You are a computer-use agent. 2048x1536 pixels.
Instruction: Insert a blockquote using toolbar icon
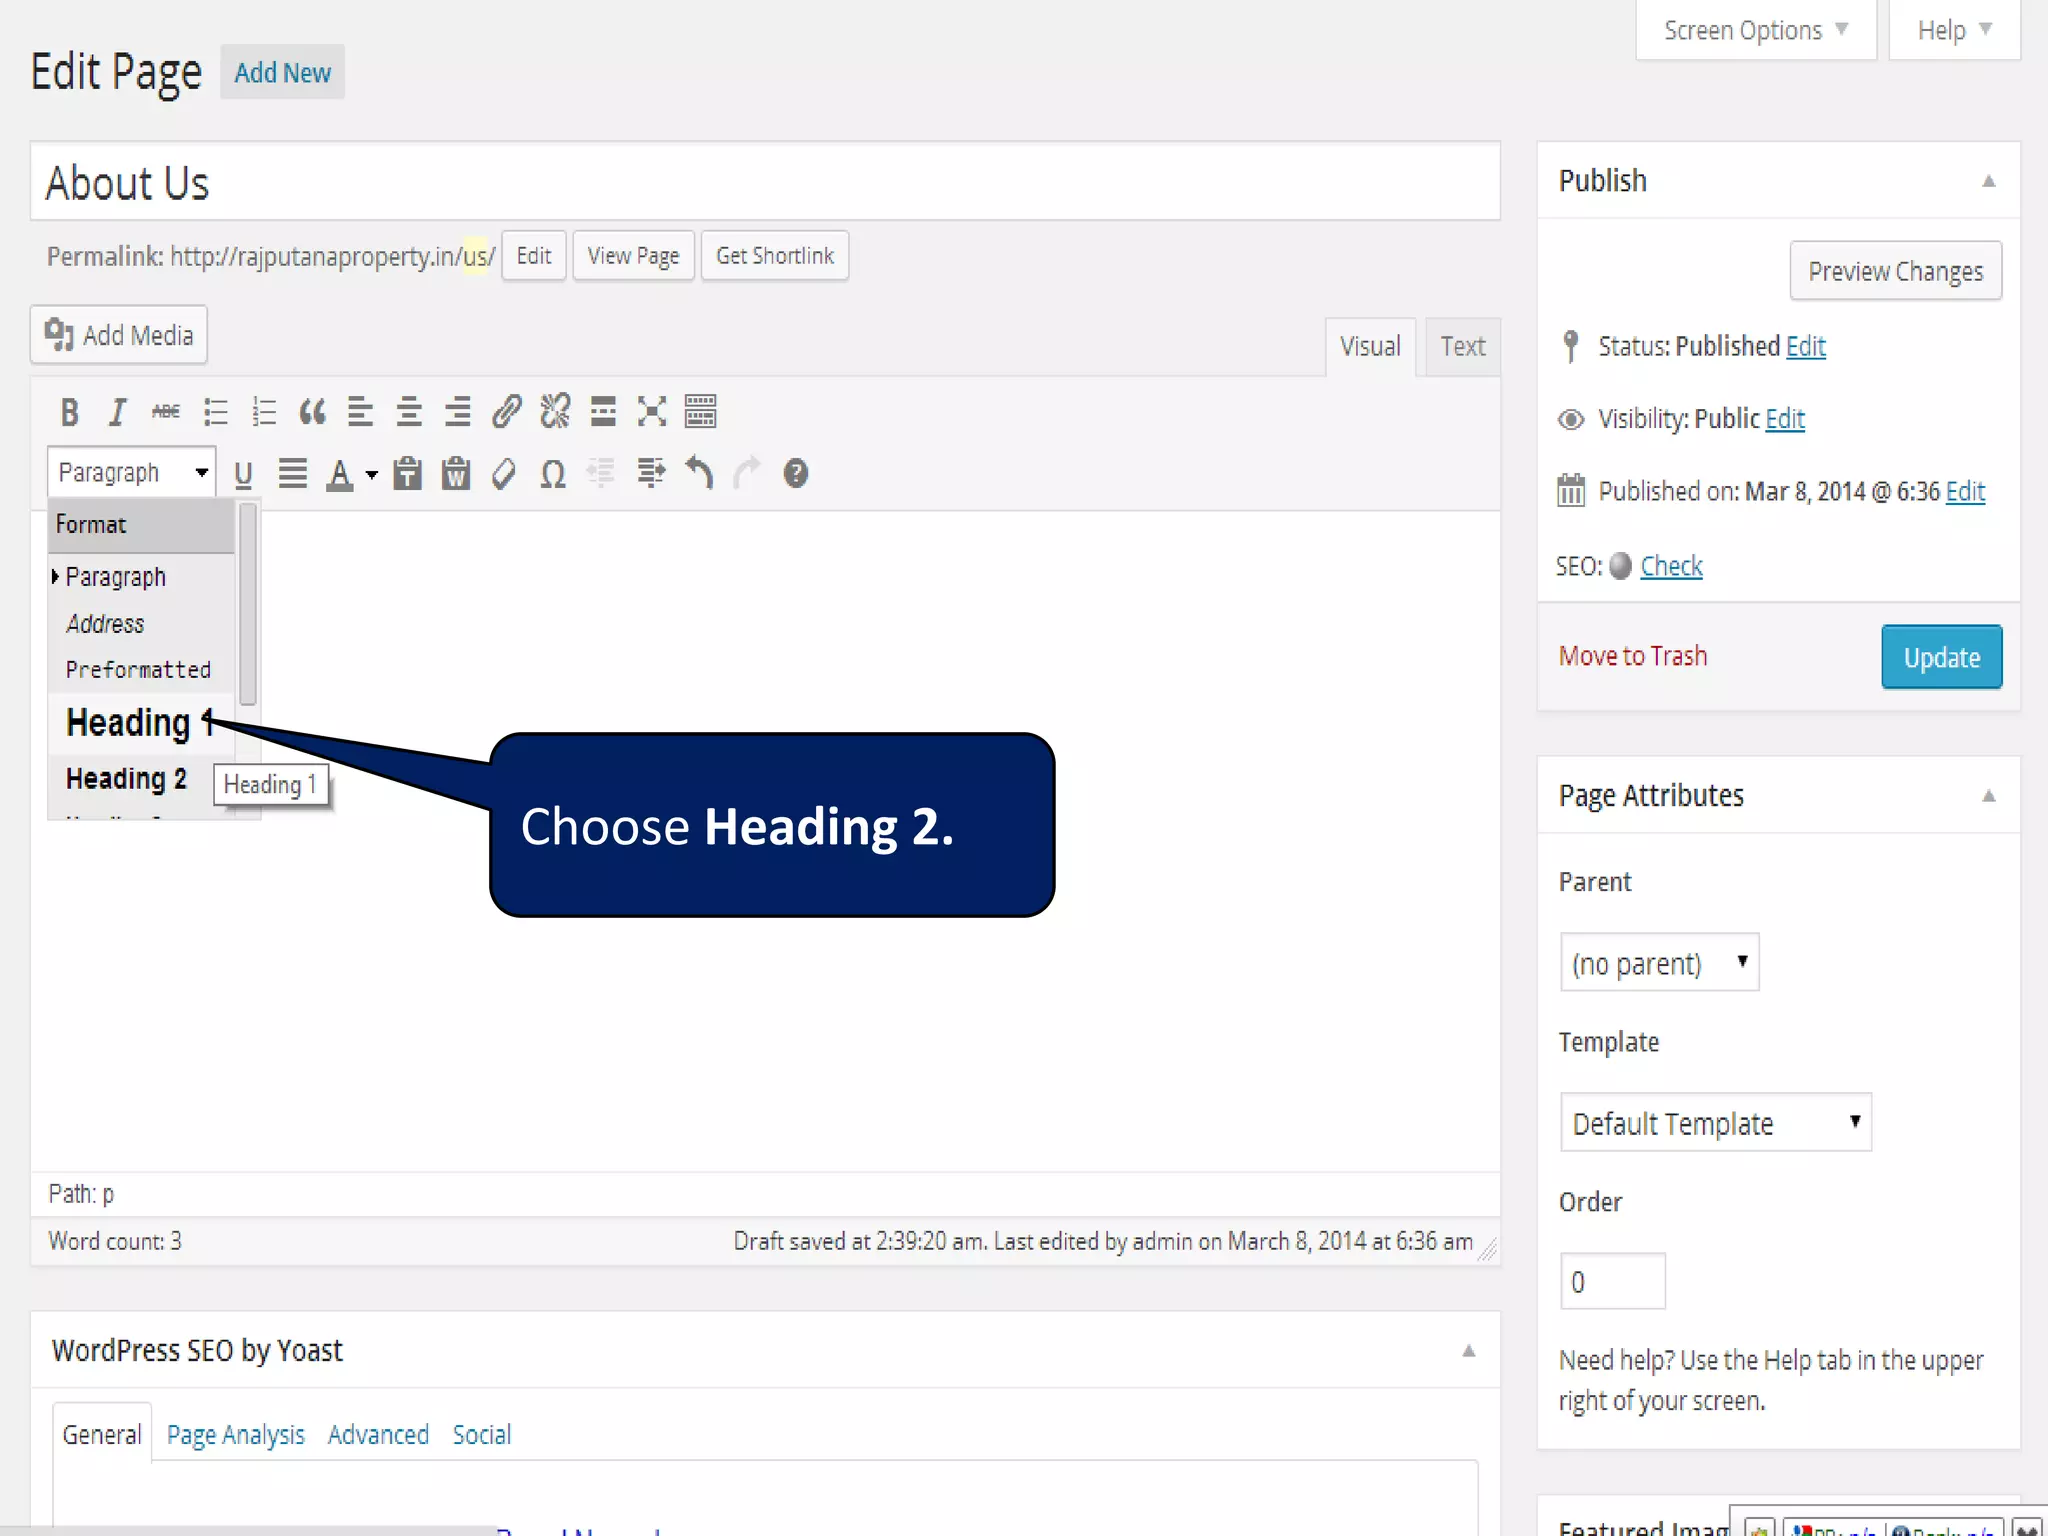(x=312, y=412)
